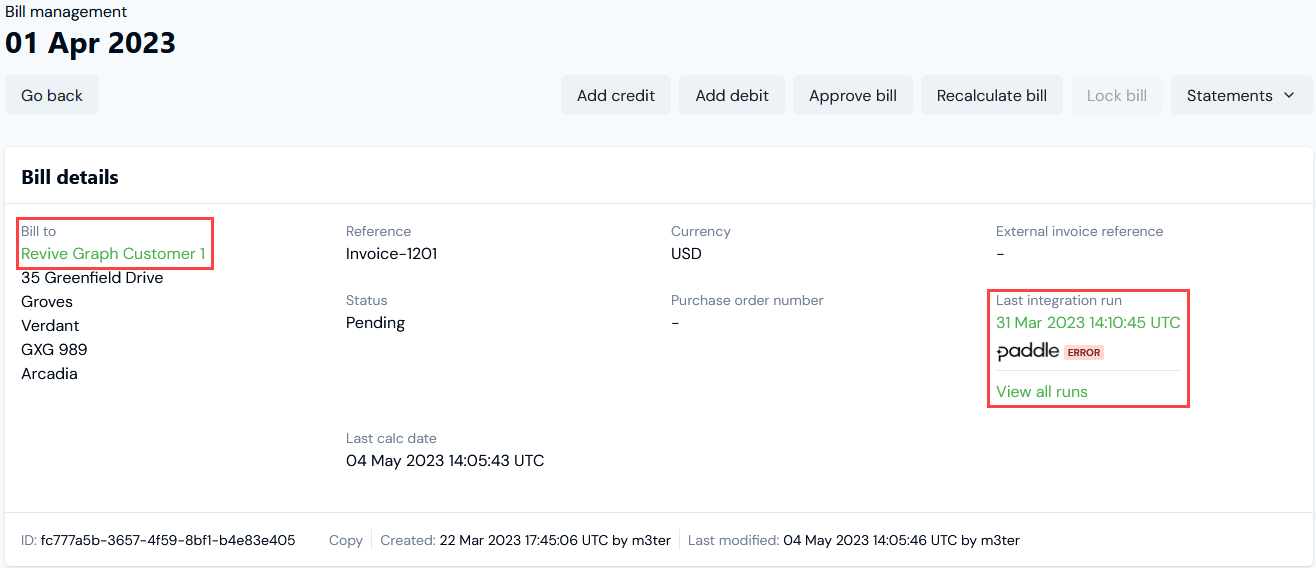The width and height of the screenshot is (1316, 568).
Task: Select the Pending status value
Action: click(376, 322)
